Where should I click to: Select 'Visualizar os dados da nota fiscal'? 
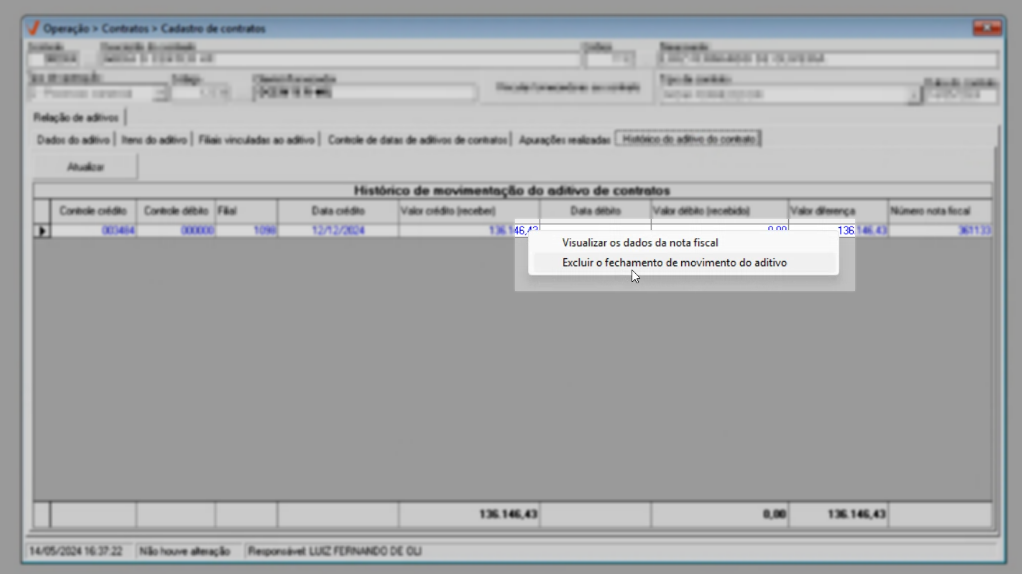[640, 242]
